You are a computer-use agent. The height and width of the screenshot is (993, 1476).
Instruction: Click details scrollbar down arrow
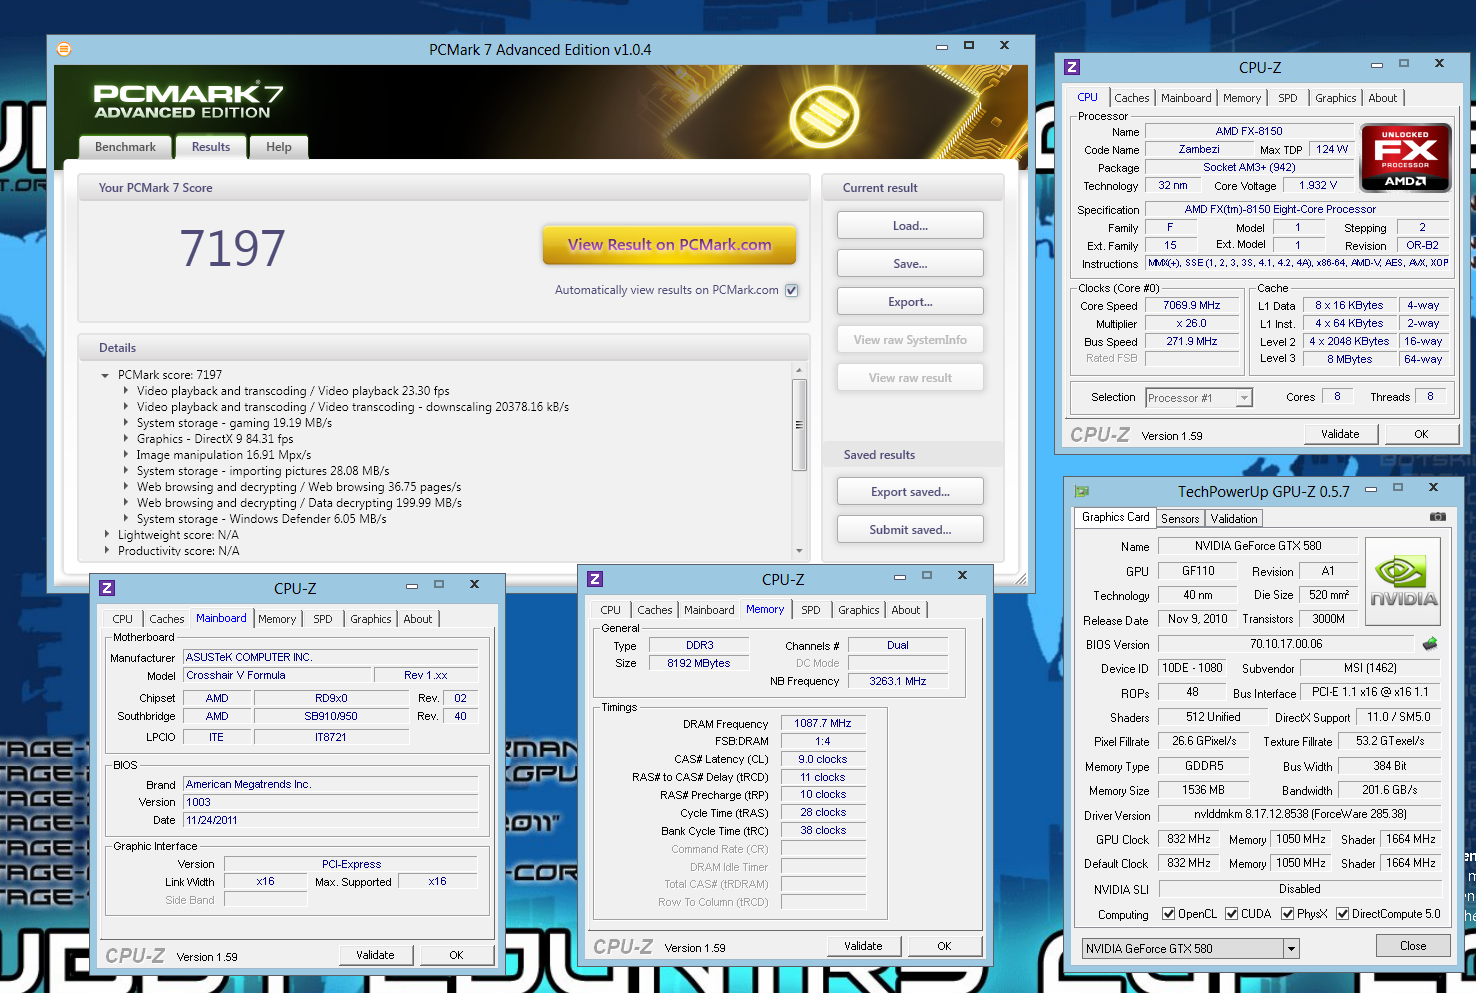pyautogui.click(x=799, y=551)
